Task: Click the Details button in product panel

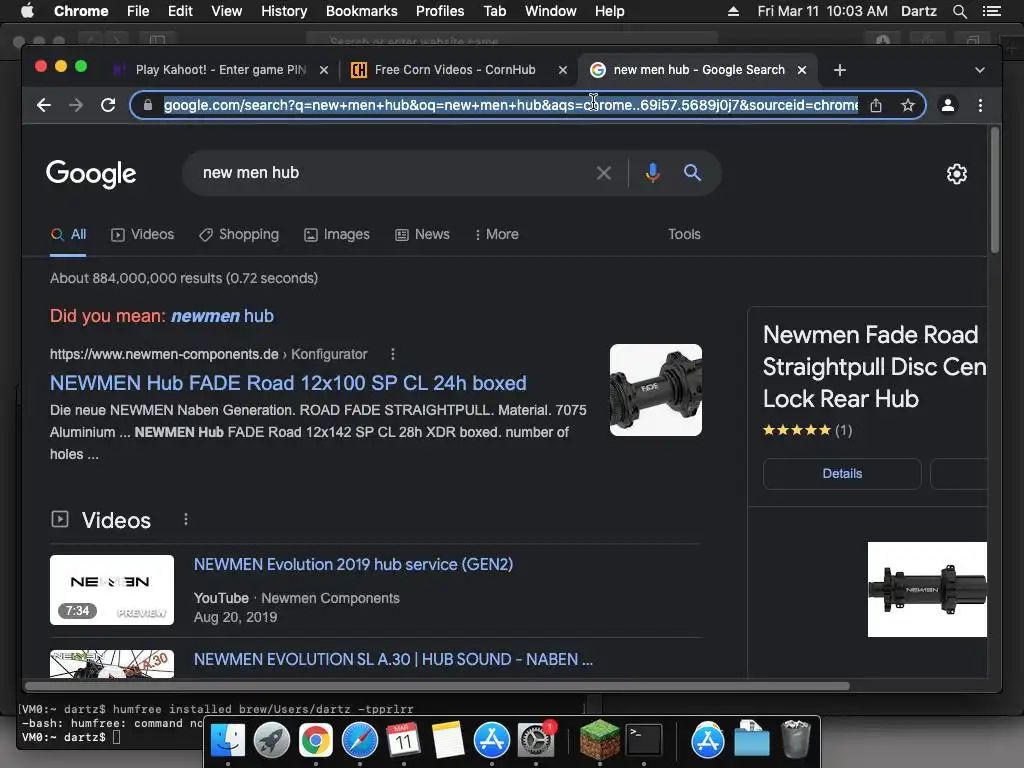Action: (x=842, y=473)
